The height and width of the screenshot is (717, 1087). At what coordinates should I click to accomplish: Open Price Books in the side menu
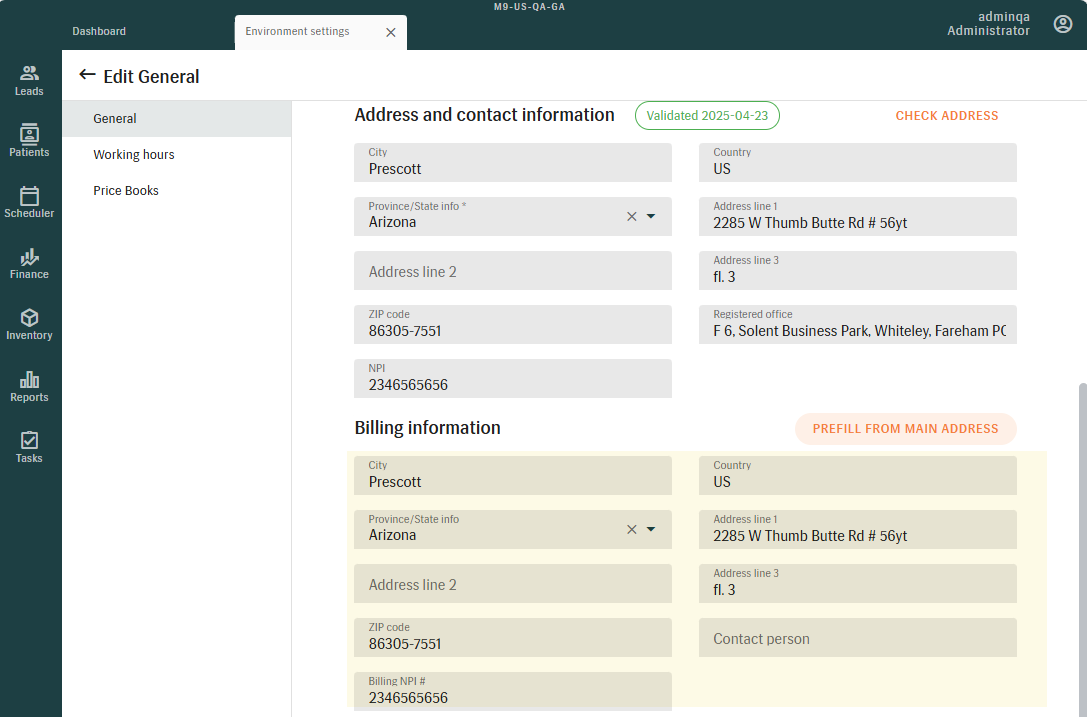tap(177, 191)
